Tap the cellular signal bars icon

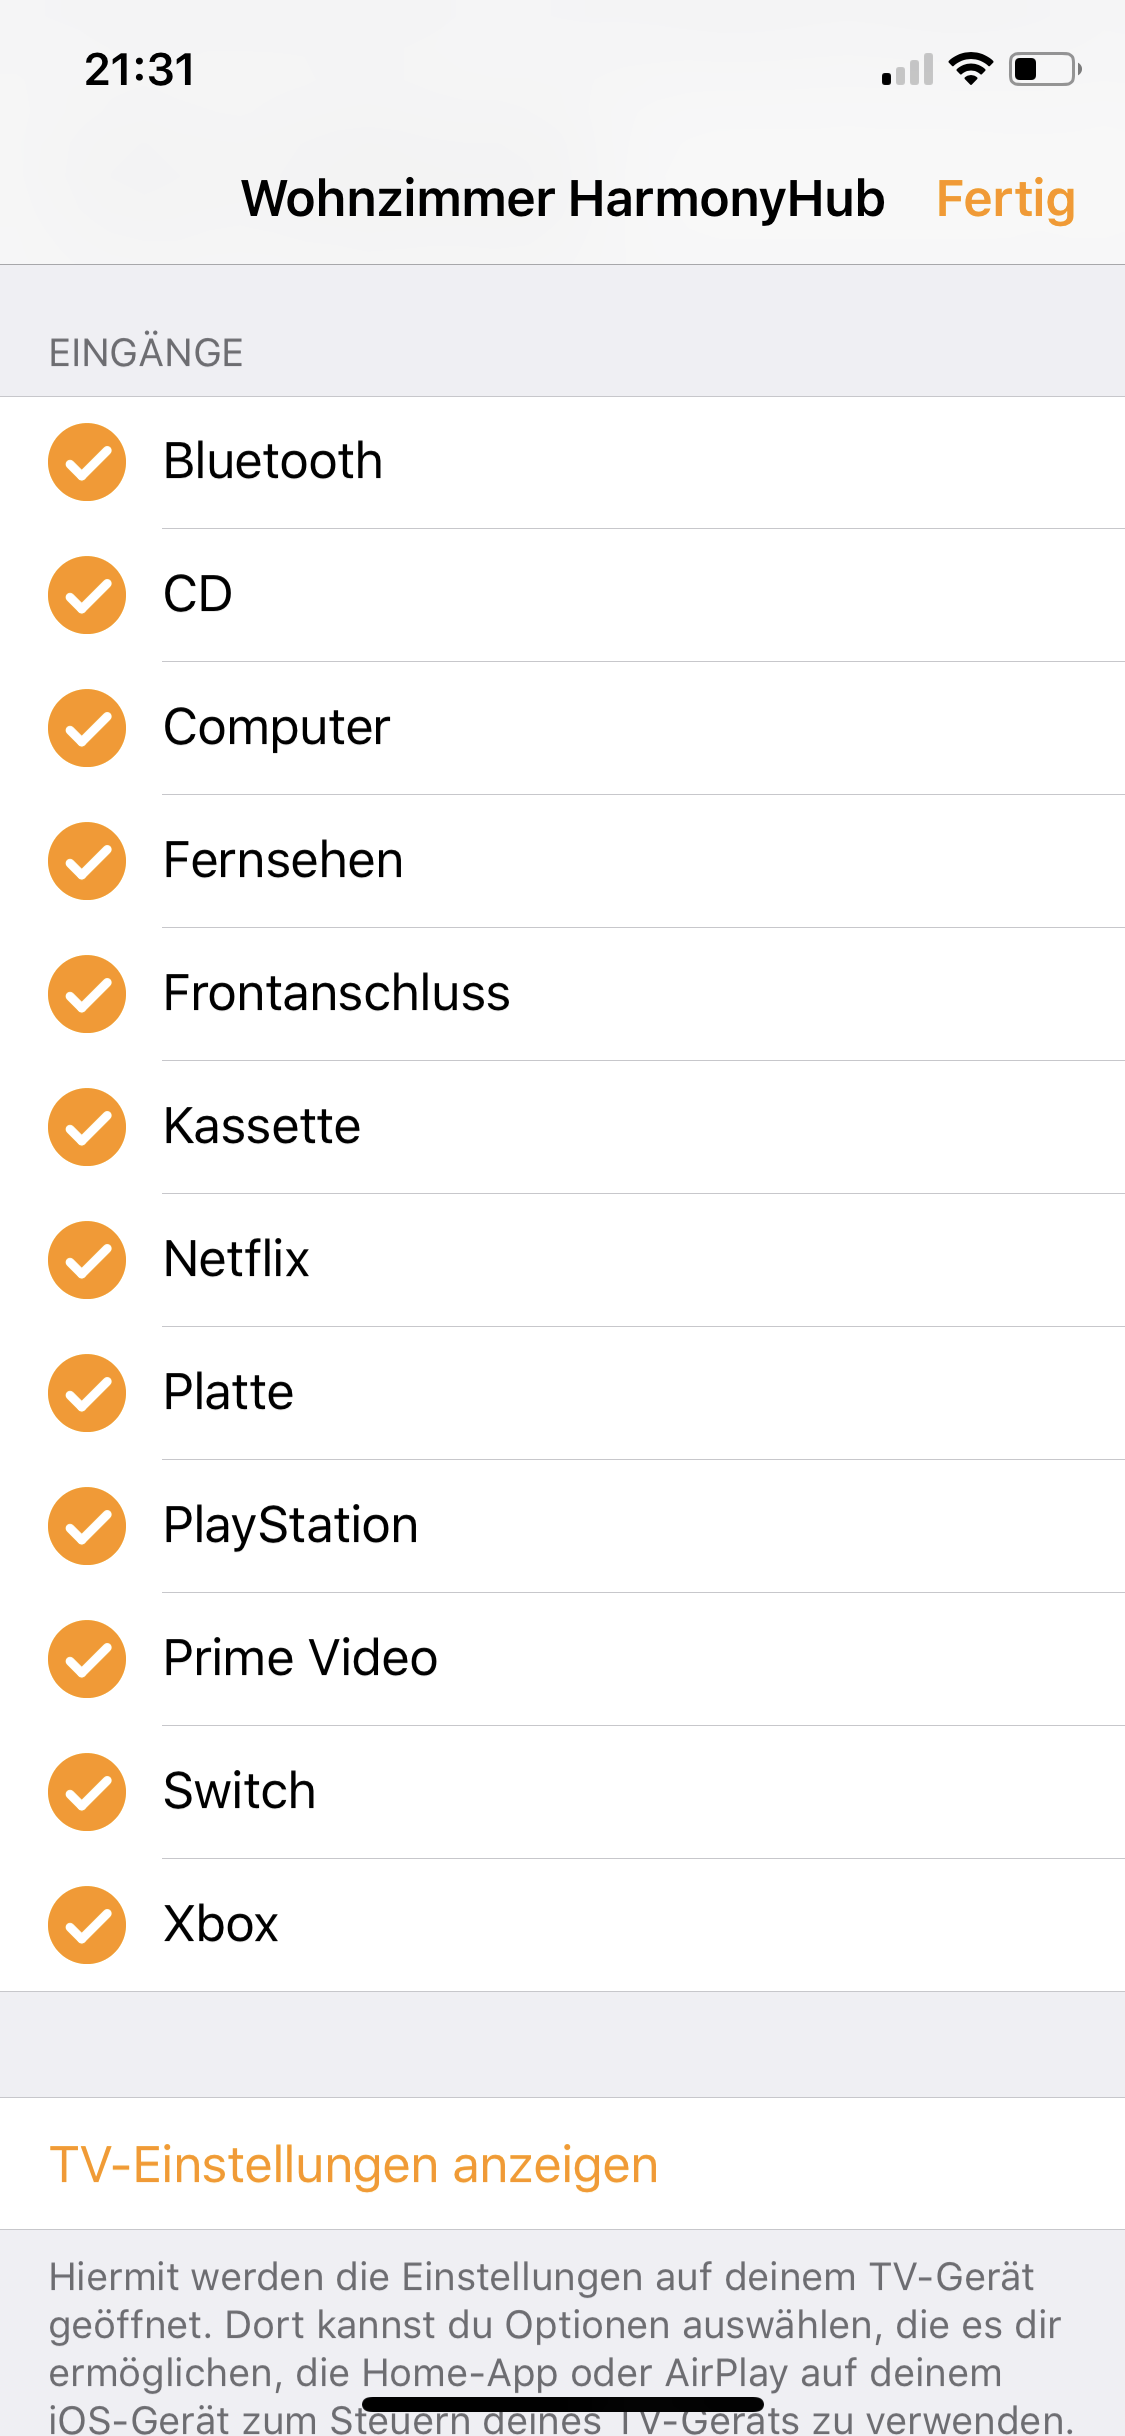point(907,69)
